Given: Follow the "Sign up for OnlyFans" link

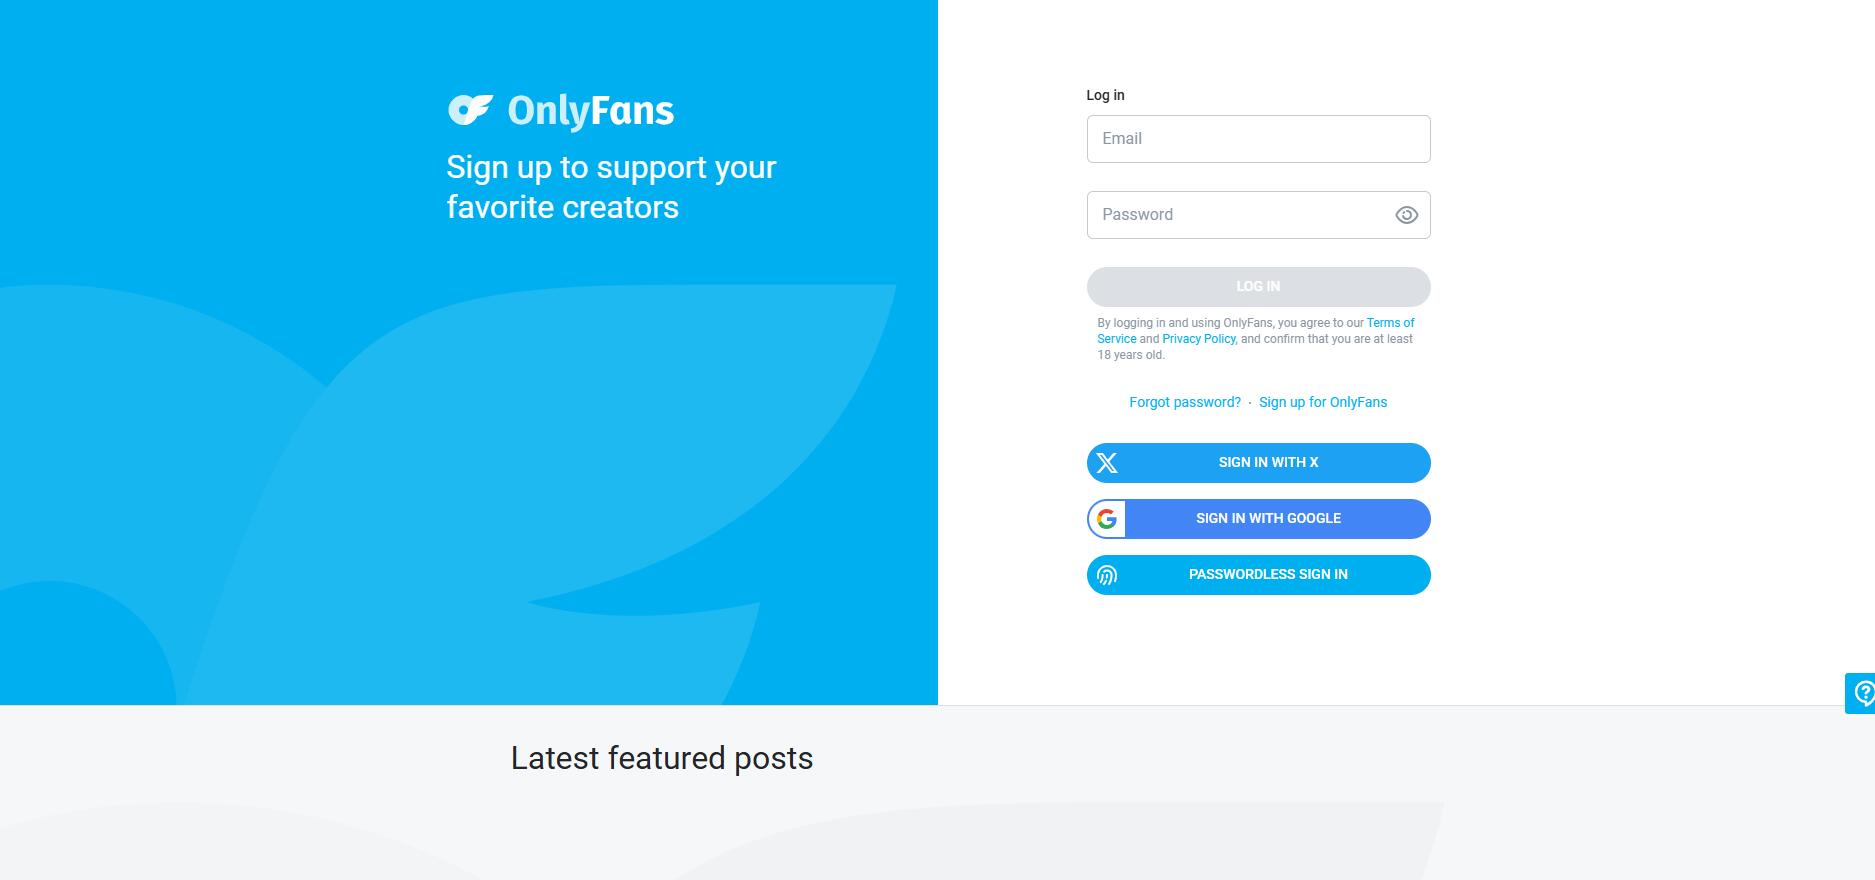Looking at the screenshot, I should coord(1323,402).
